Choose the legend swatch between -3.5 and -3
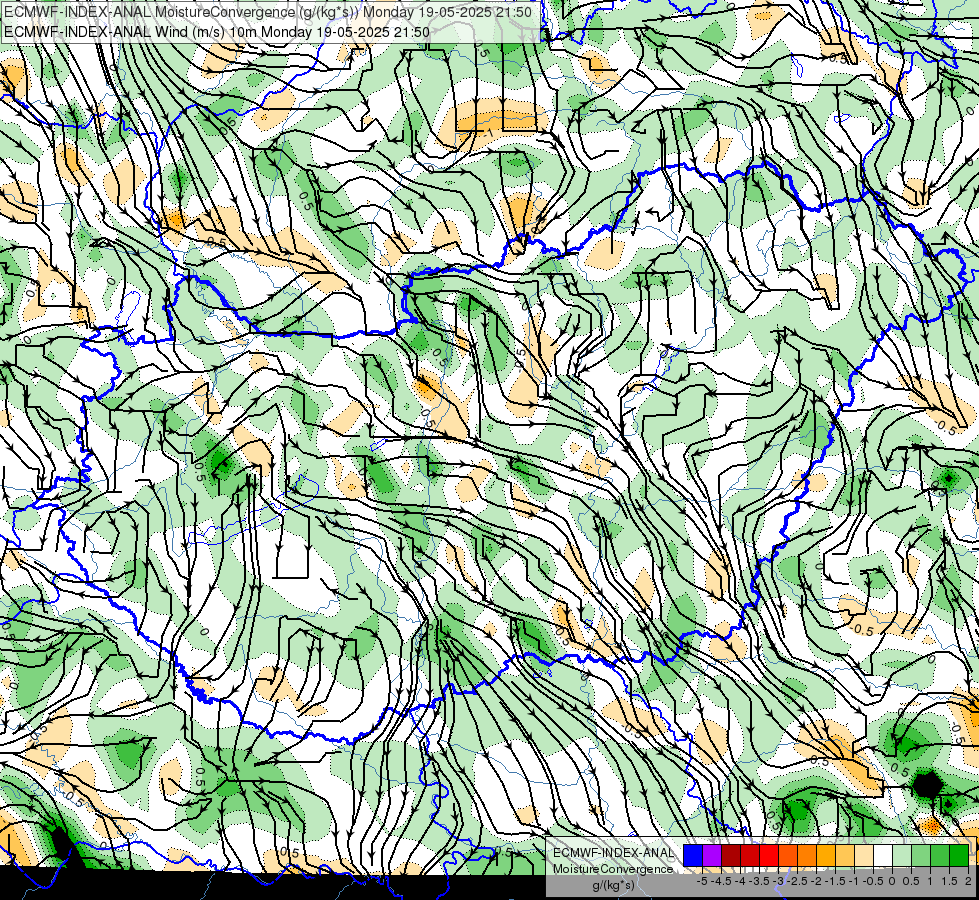979x900 pixels. pos(769,856)
